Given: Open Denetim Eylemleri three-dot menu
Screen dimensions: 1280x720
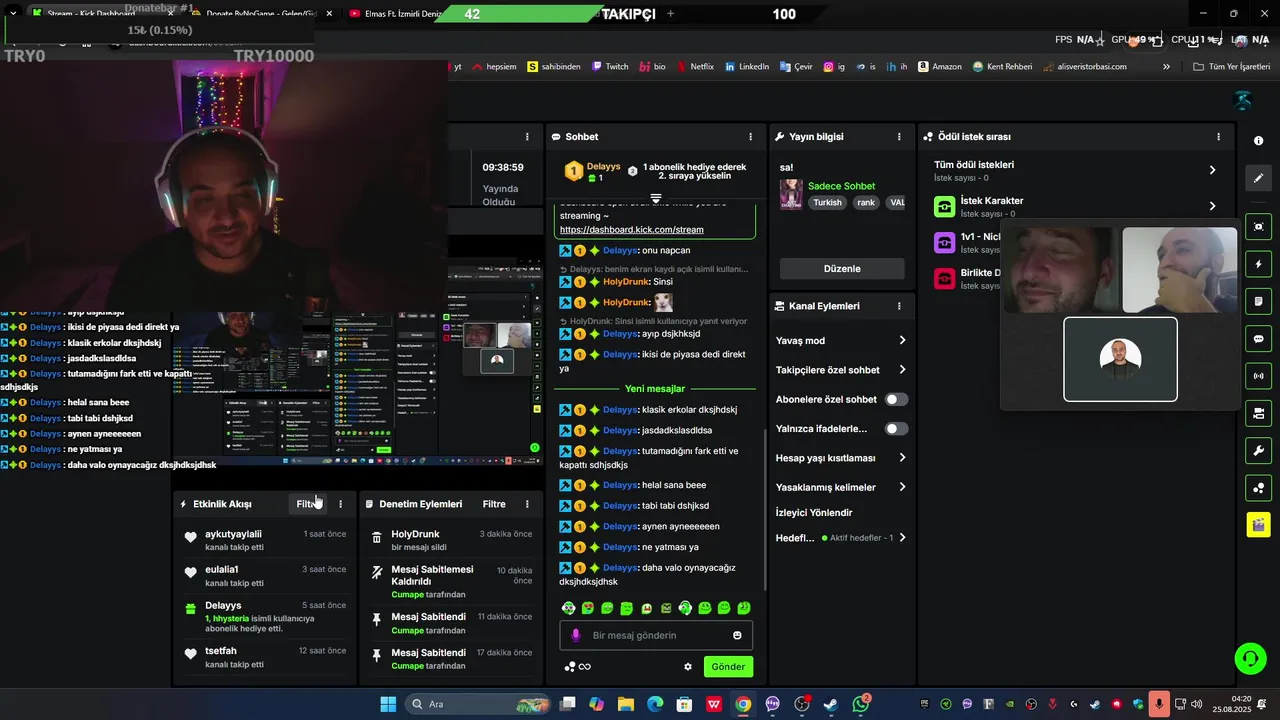Looking at the screenshot, I should tap(527, 504).
